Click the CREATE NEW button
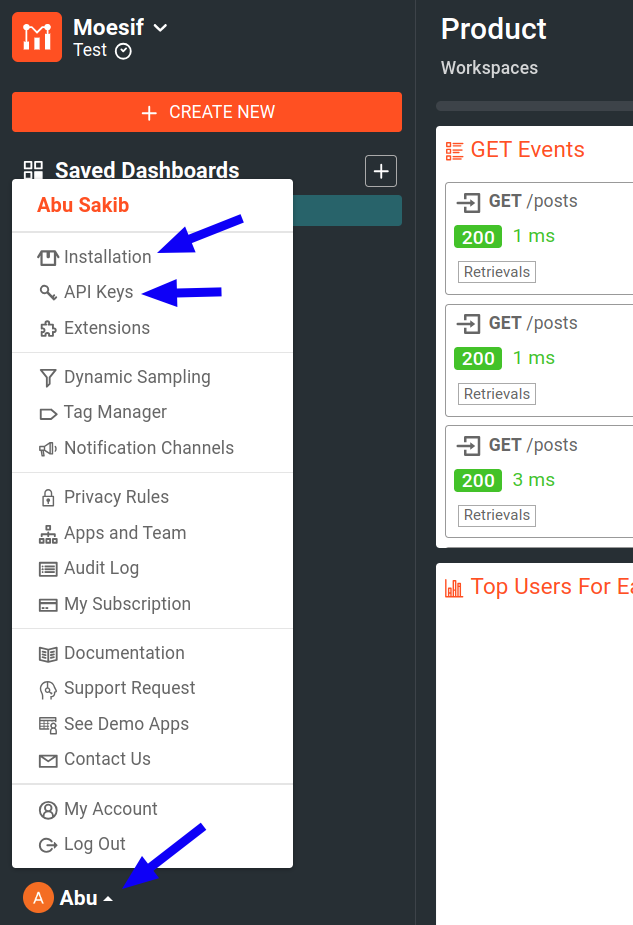The image size is (633, 925). coord(207,112)
